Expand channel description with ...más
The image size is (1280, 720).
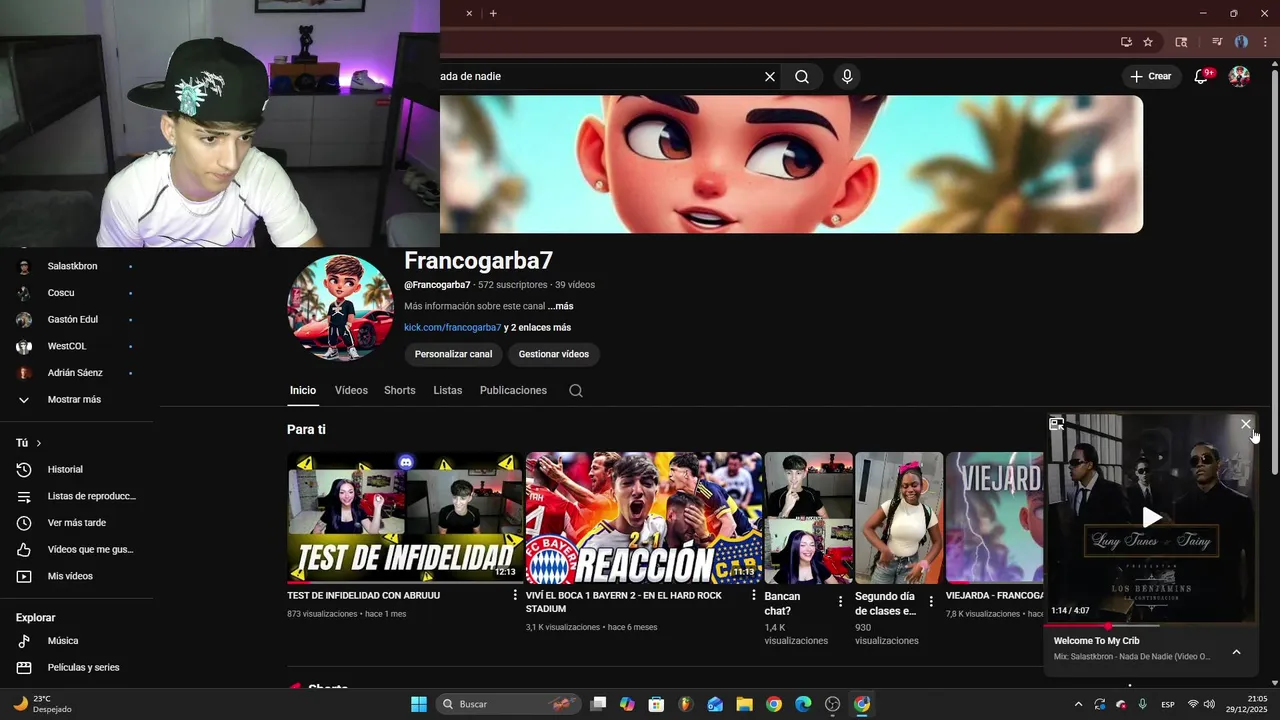coord(561,306)
